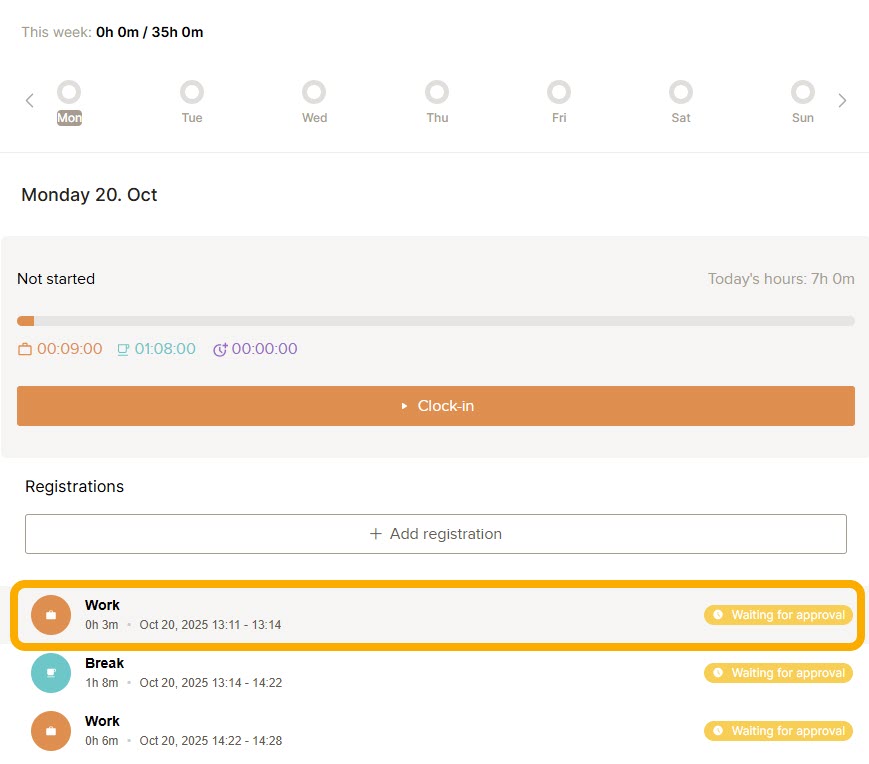Click the orange briefcase icon for 13:11 Work entry

[51, 615]
